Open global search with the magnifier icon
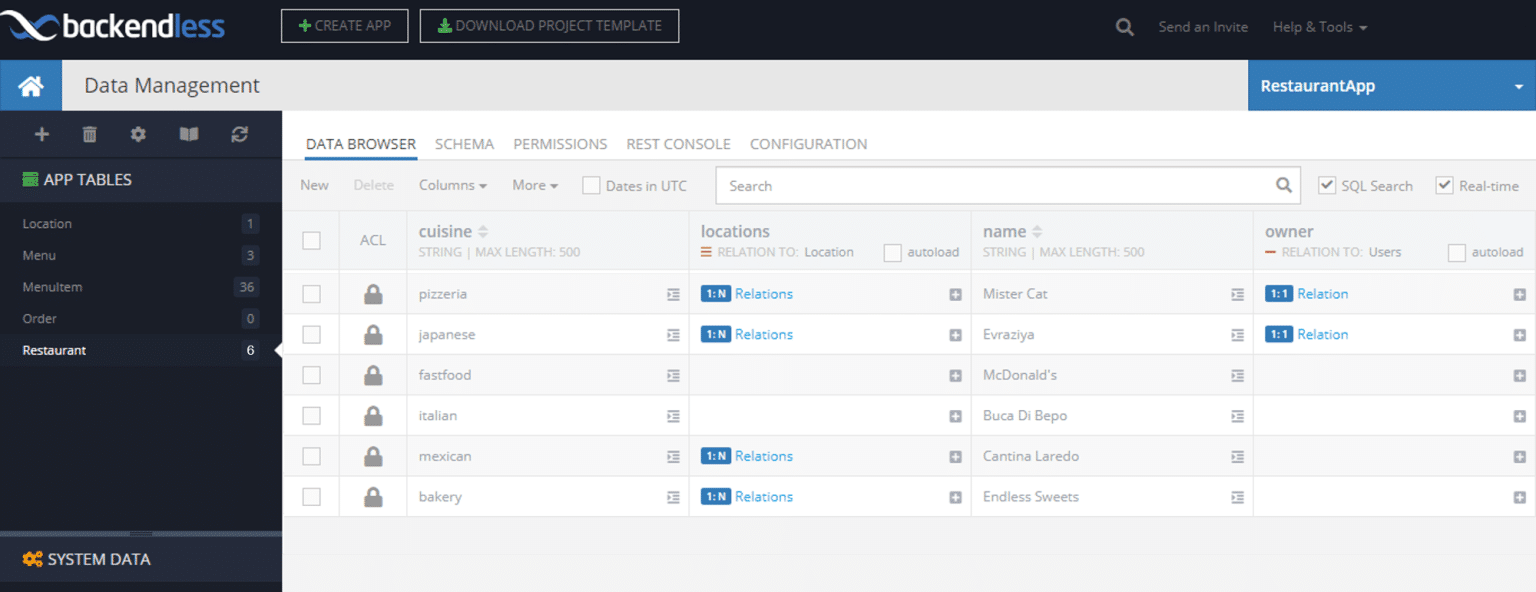 pos(1124,26)
